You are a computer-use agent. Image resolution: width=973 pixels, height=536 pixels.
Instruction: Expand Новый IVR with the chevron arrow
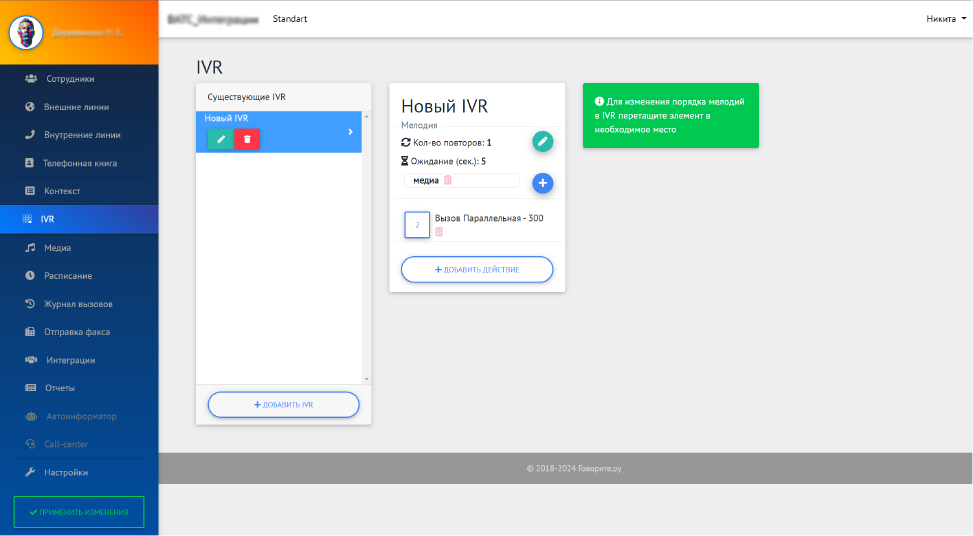(x=351, y=132)
